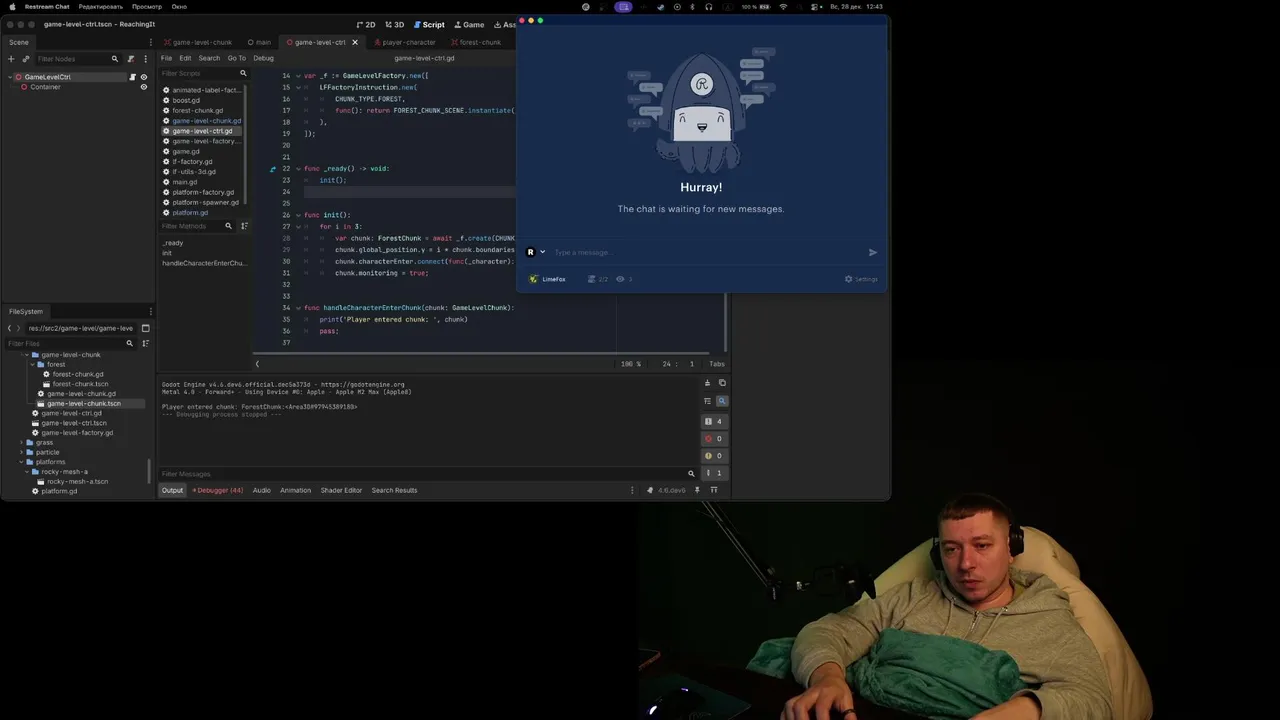This screenshot has height=720, width=1280.
Task: Fold the var _f declaration at line 14
Action: click(298, 76)
